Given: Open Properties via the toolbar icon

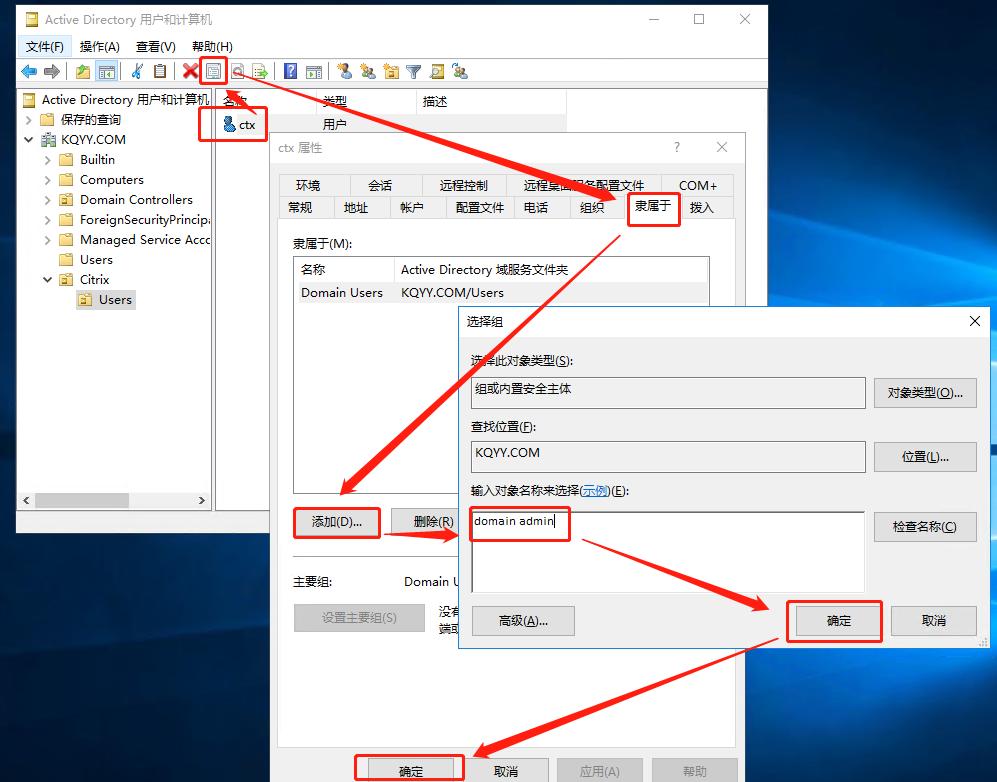Looking at the screenshot, I should (x=213, y=71).
